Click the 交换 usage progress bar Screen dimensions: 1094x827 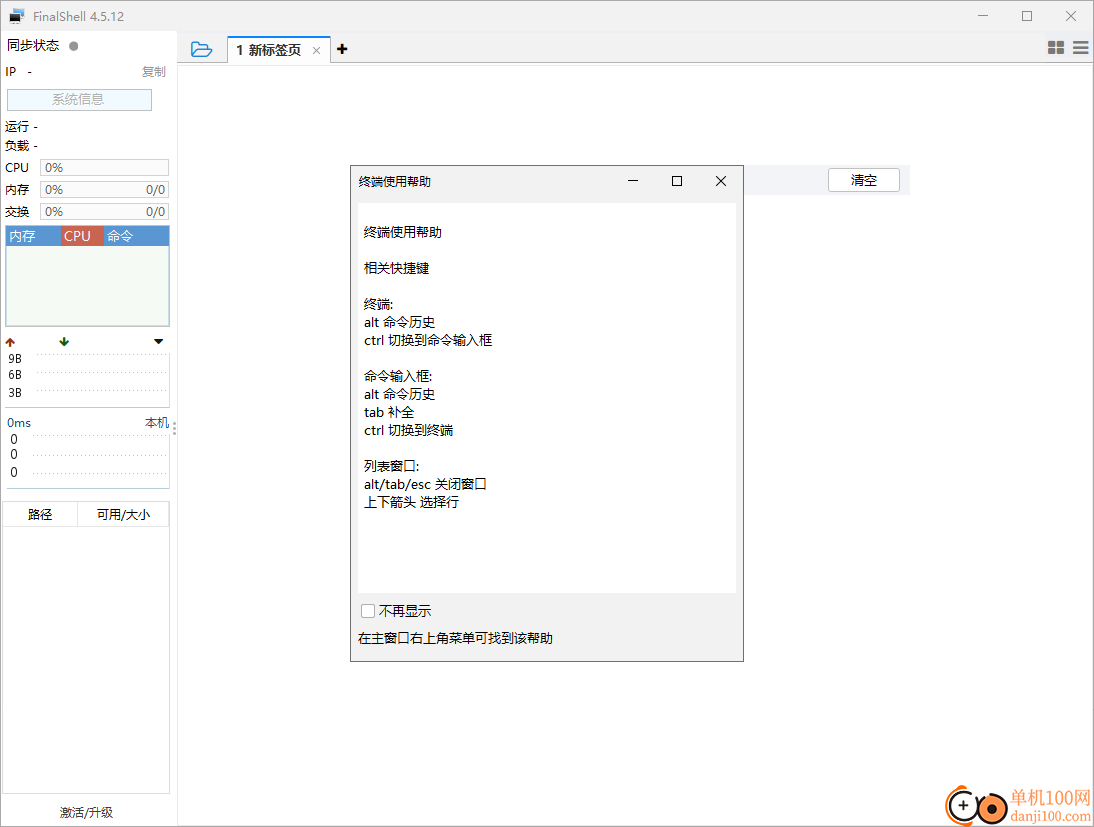105,211
